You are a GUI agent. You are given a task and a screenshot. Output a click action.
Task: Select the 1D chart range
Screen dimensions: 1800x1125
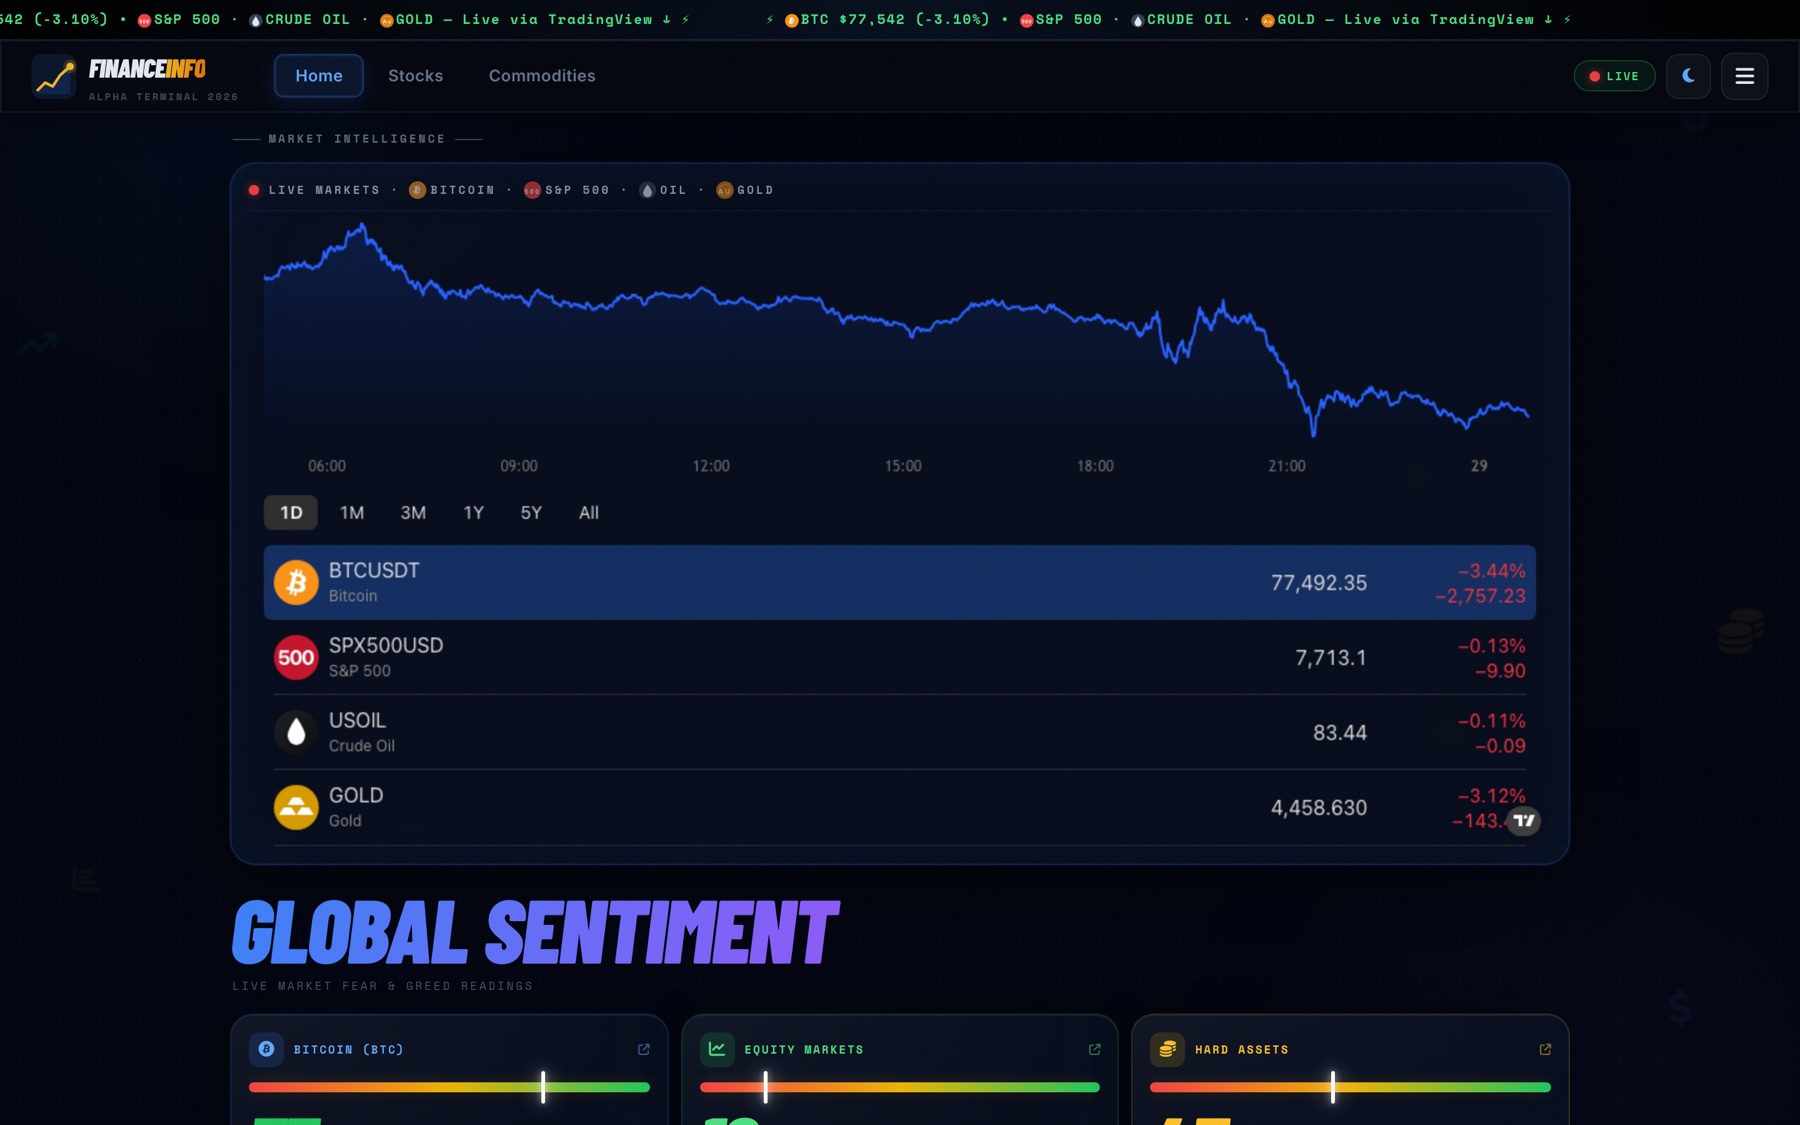291,512
